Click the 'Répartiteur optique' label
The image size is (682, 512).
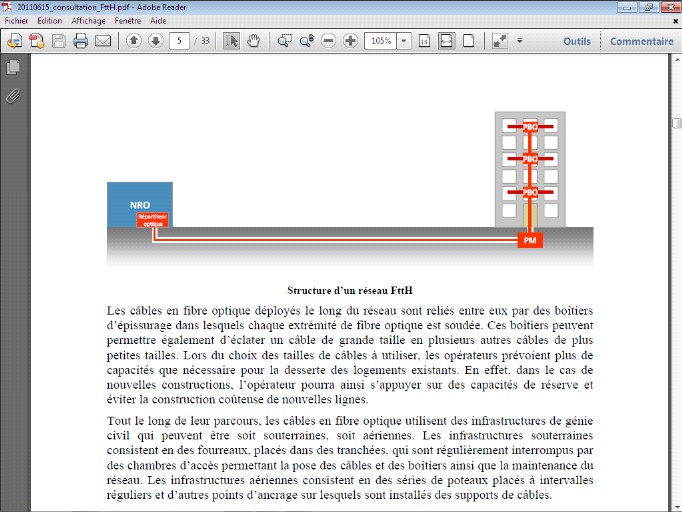153,220
